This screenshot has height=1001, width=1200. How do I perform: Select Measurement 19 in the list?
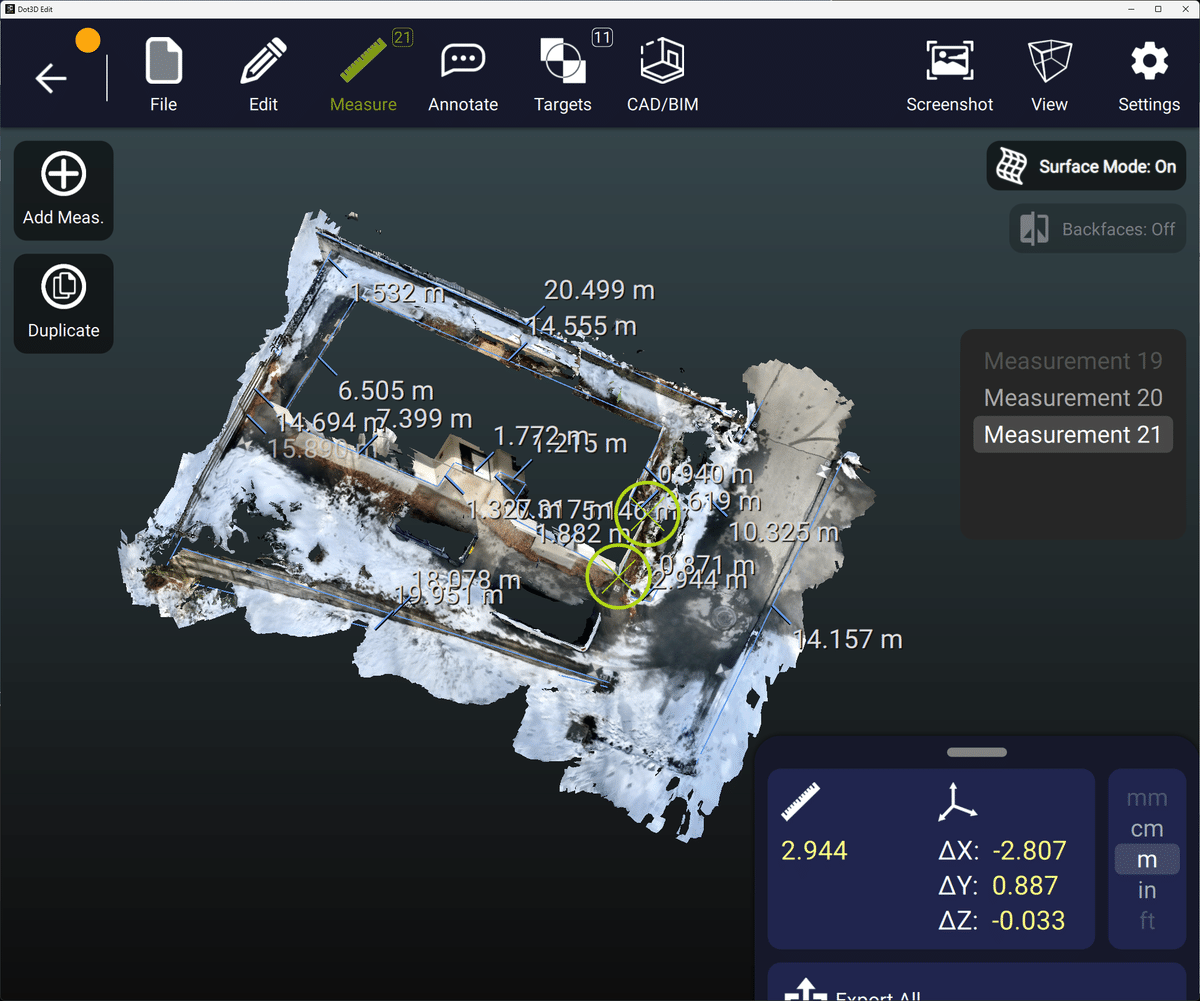click(1072, 360)
